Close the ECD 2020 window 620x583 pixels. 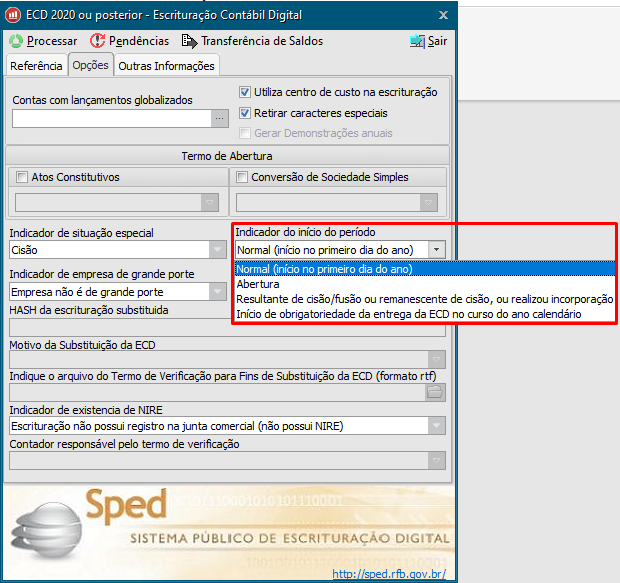[x=444, y=15]
